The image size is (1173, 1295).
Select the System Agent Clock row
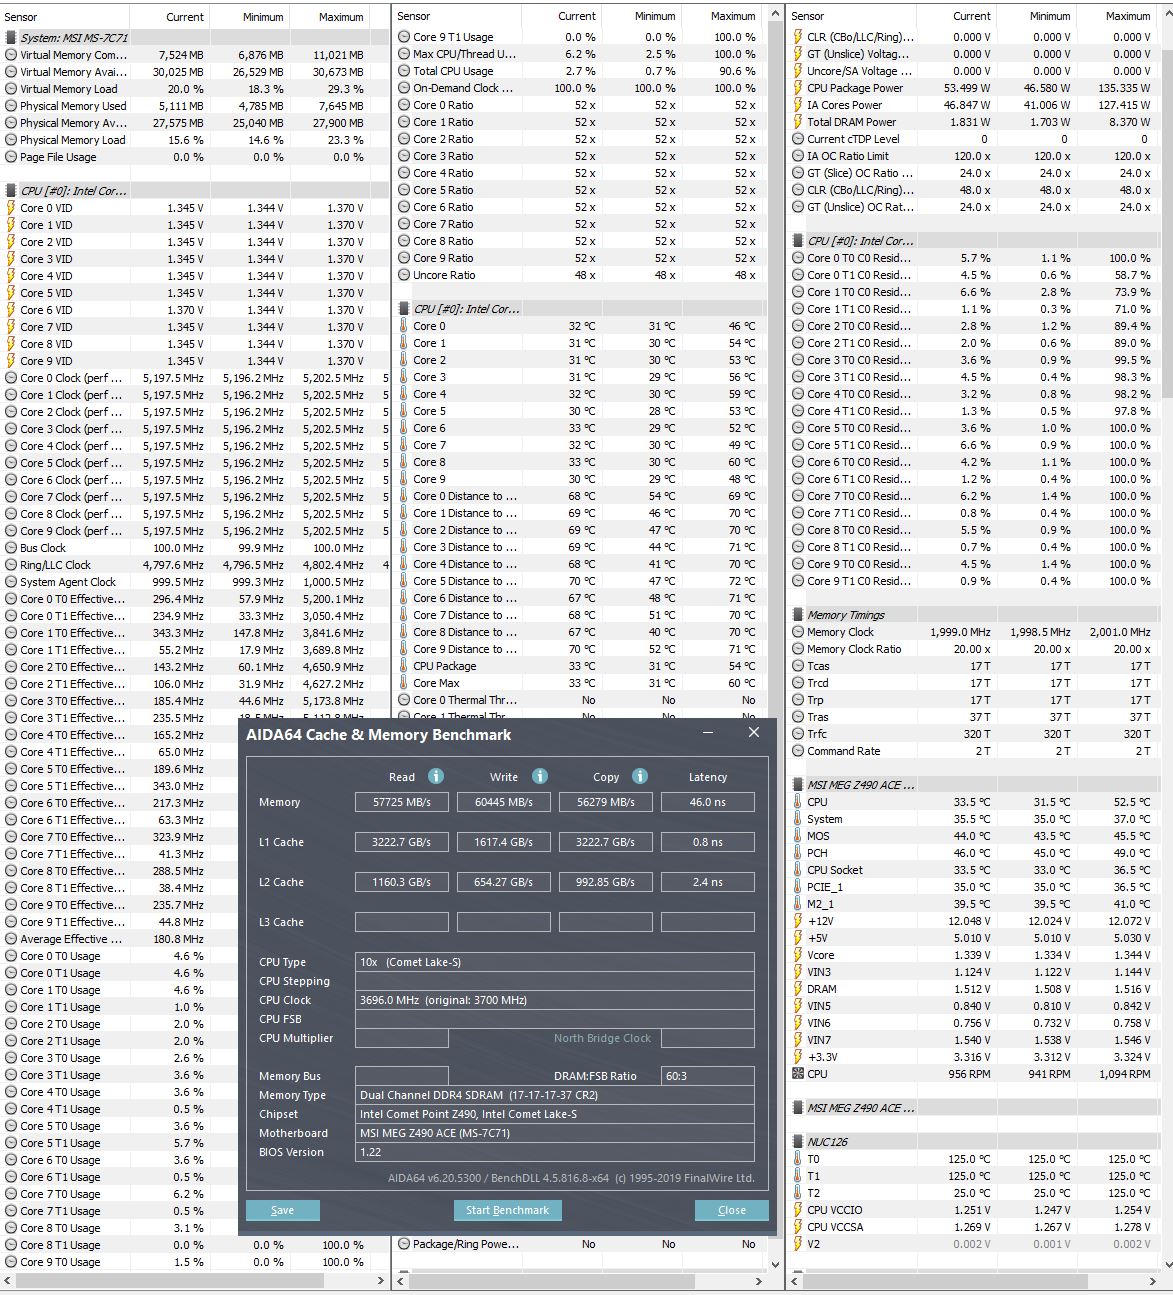coord(195,582)
